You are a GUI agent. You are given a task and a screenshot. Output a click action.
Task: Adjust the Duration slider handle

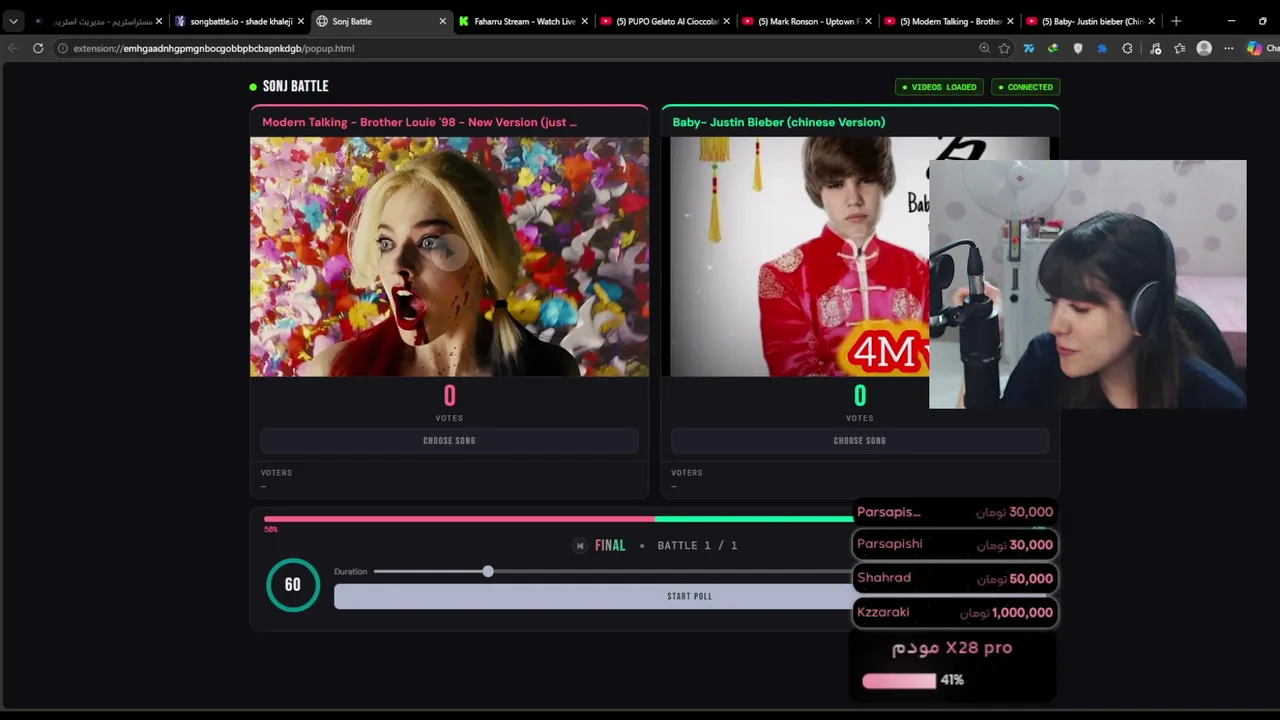coord(488,571)
